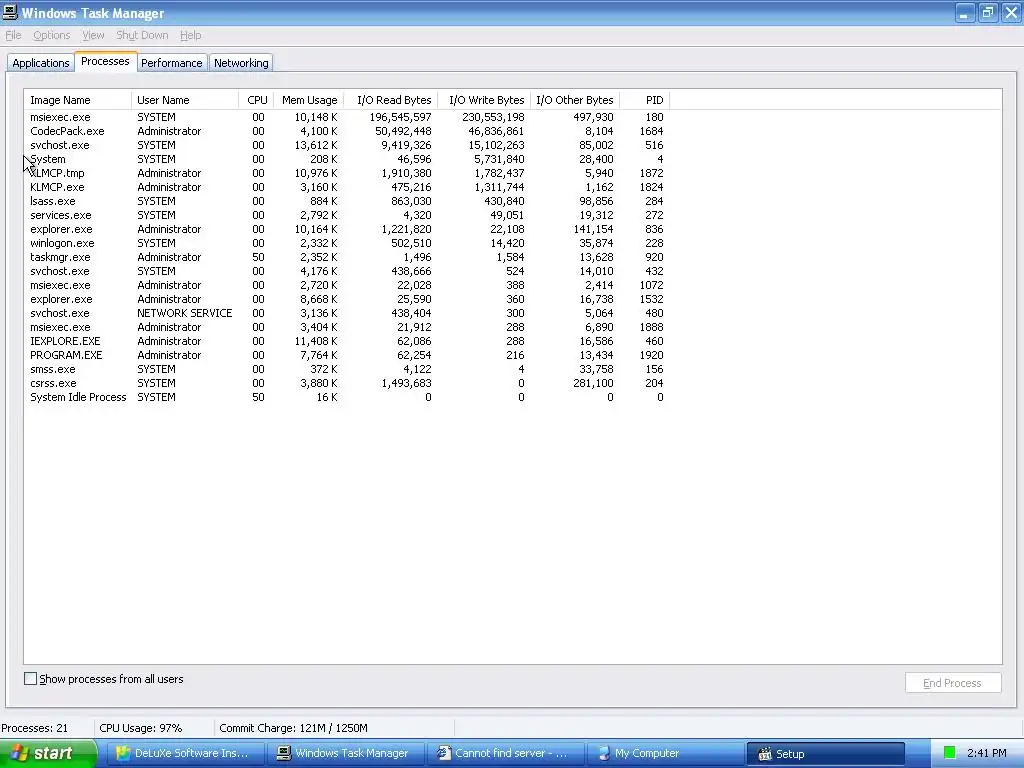Click the 2:41 PM system clock
Screen dimensions: 1024x768
click(987, 753)
